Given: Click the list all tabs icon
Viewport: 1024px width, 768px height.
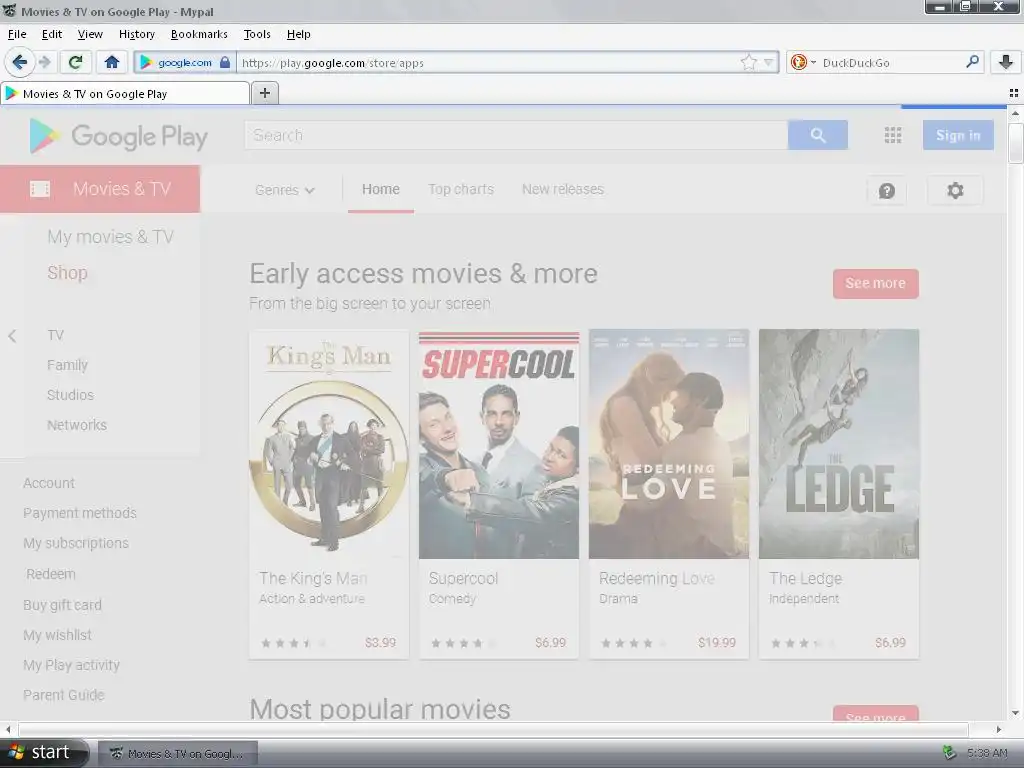Looking at the screenshot, I should 1014,93.
